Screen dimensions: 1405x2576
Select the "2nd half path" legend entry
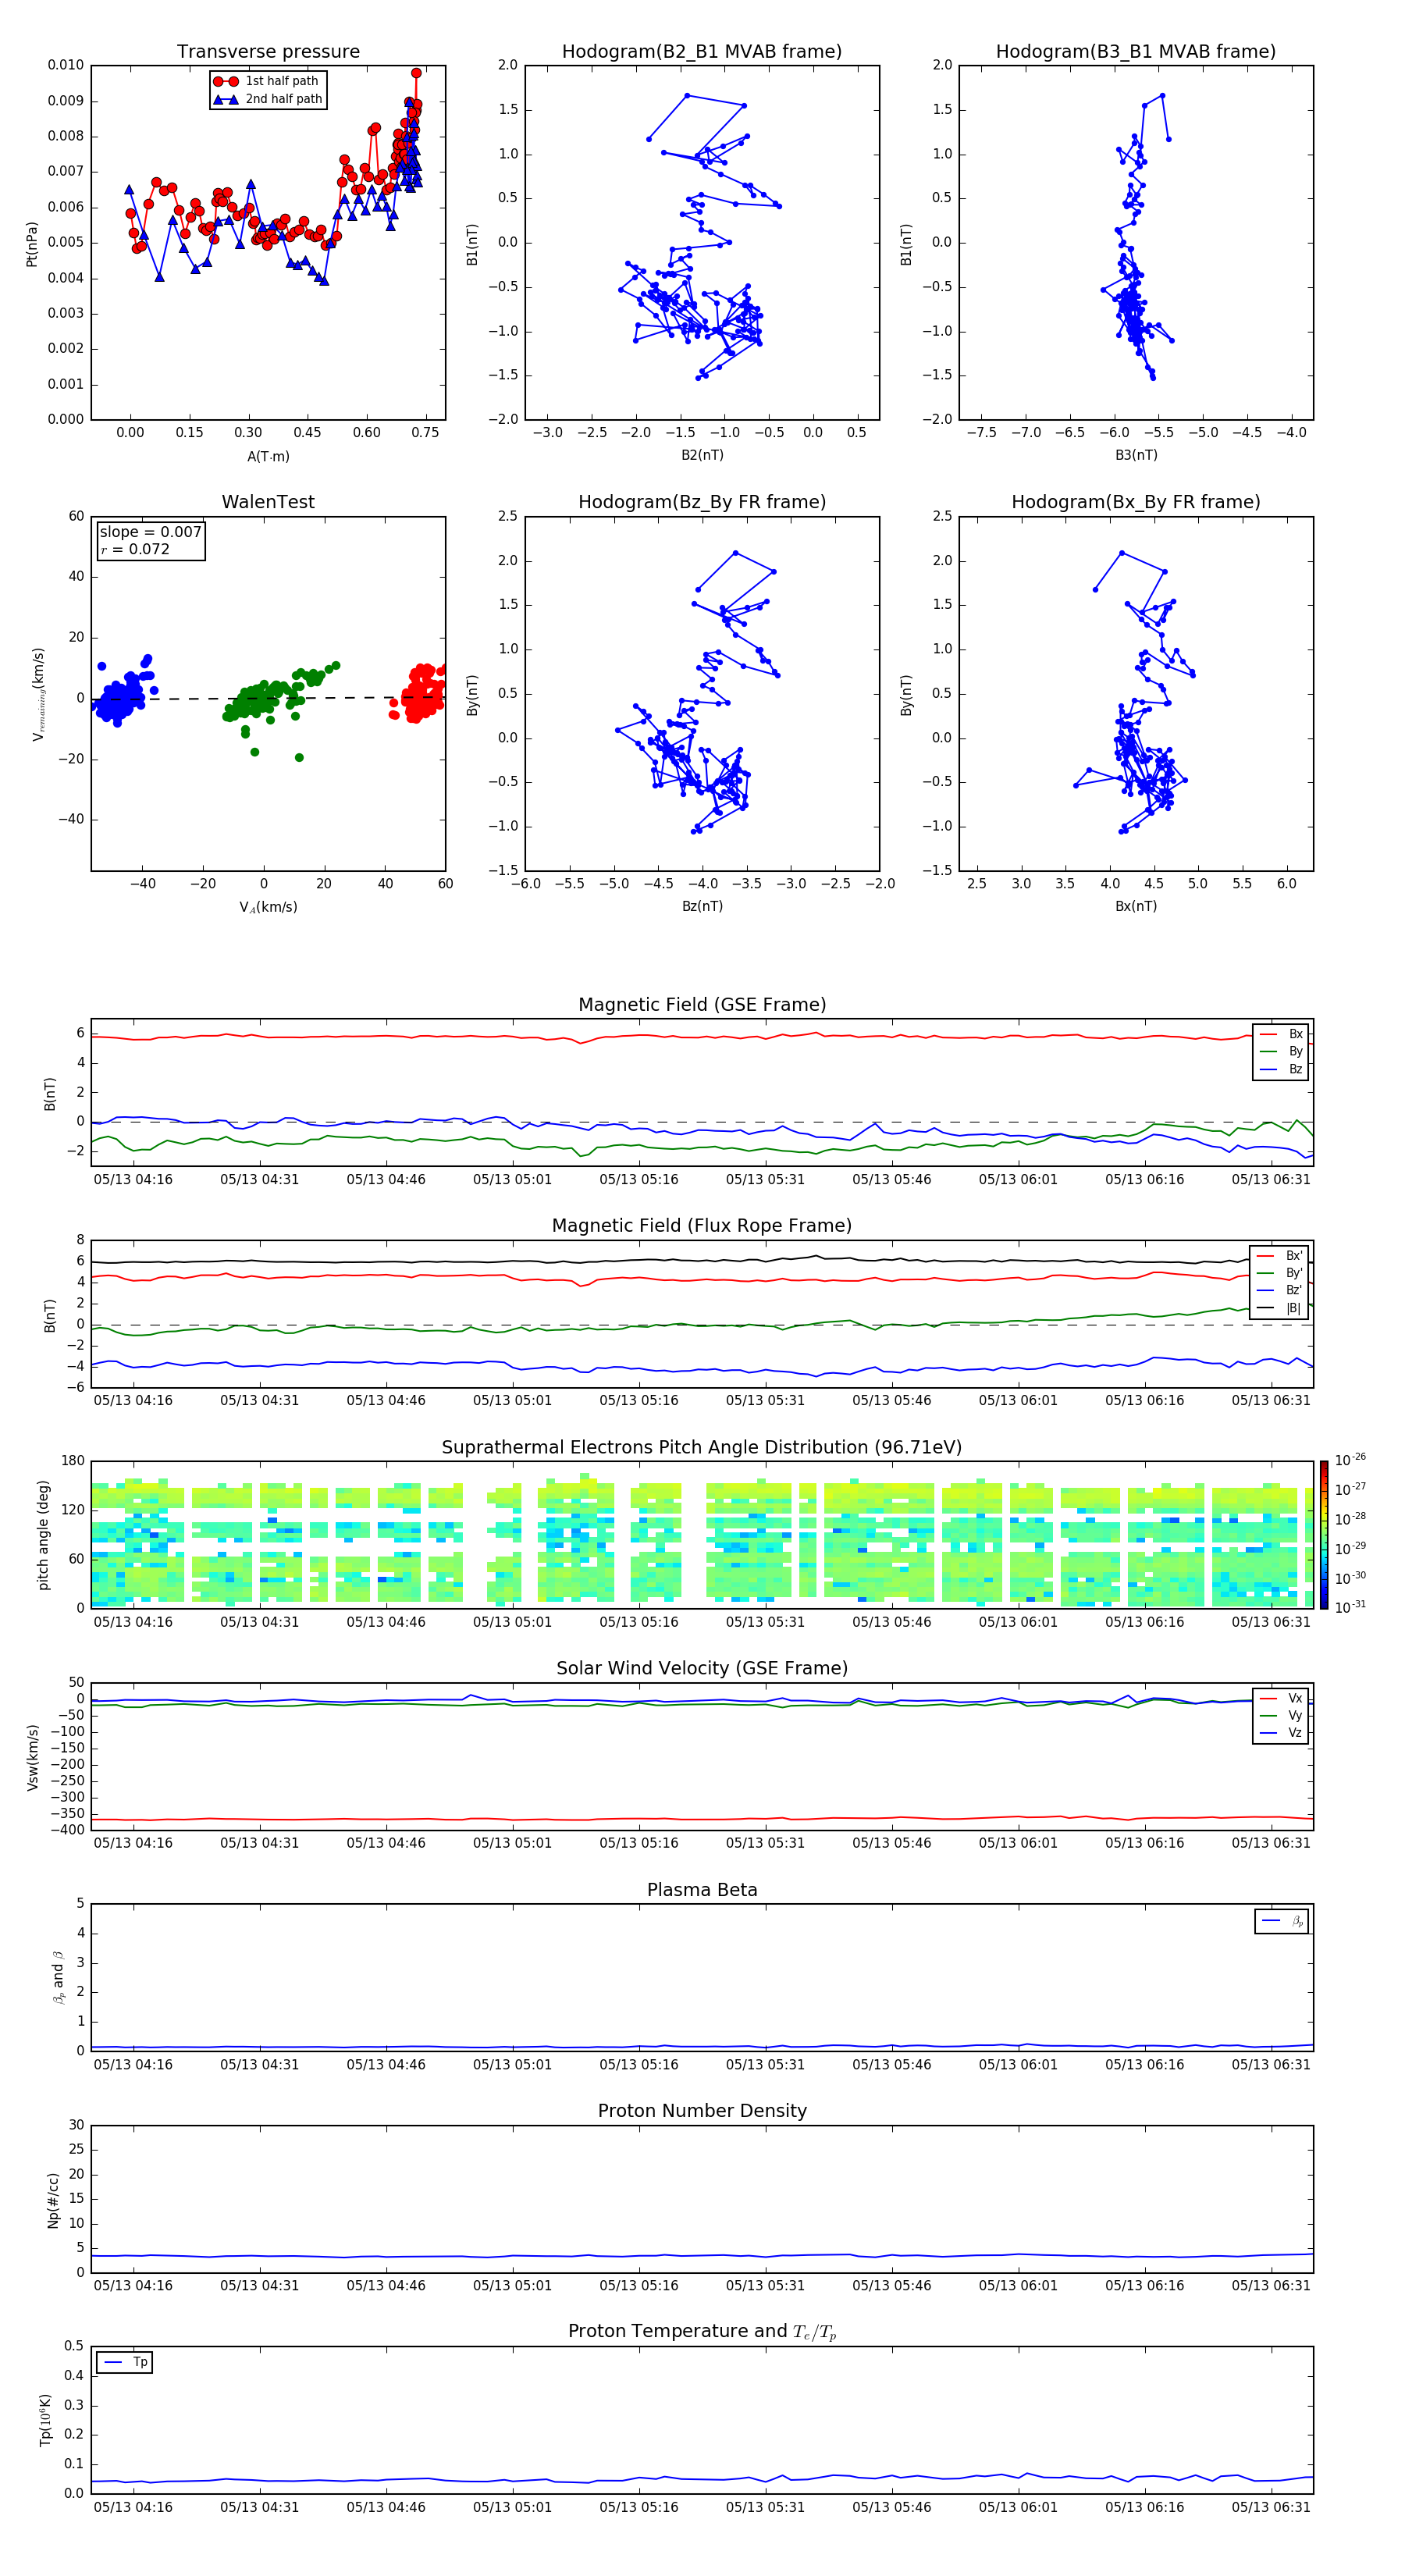coord(268,99)
